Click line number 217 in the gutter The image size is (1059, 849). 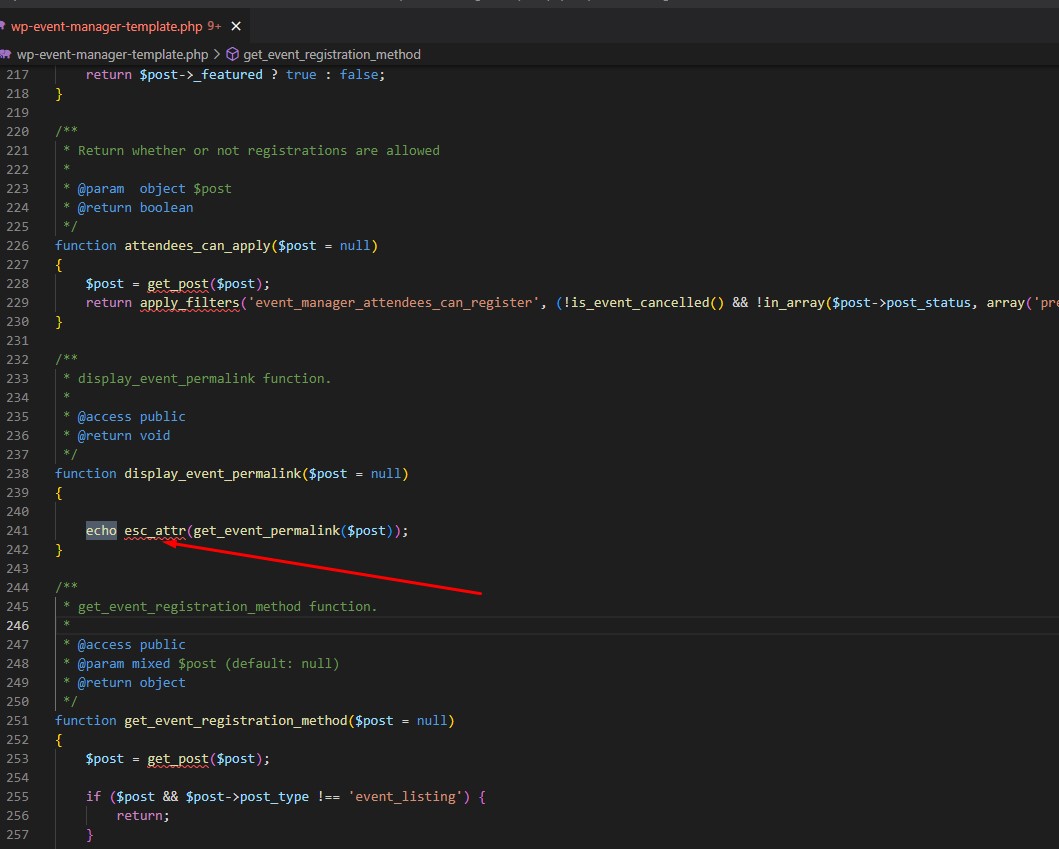18,75
